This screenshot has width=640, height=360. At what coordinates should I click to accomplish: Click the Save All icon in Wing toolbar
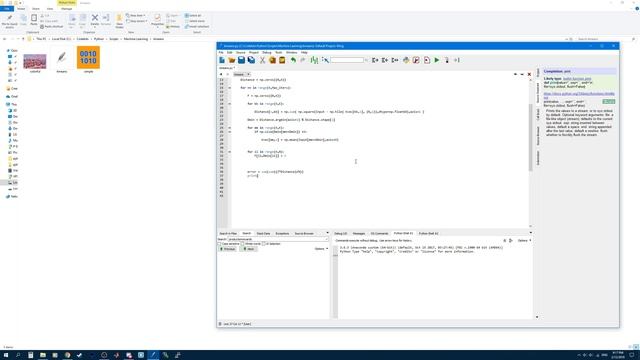point(251,60)
